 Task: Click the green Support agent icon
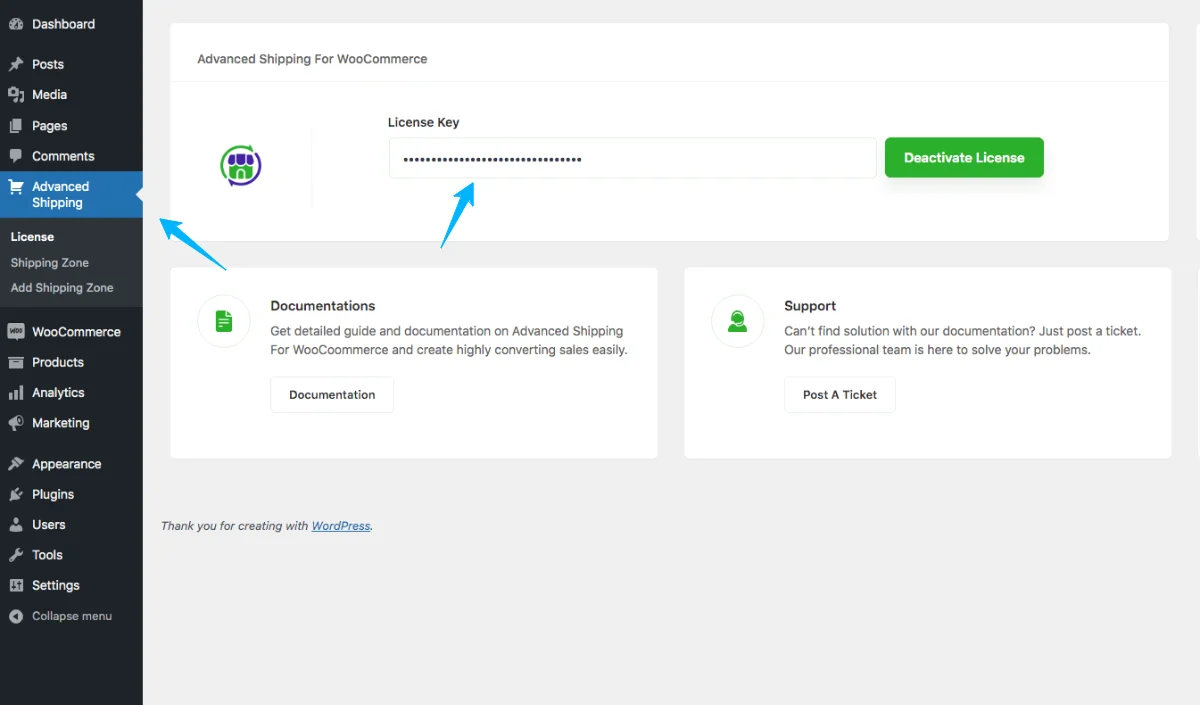click(738, 321)
